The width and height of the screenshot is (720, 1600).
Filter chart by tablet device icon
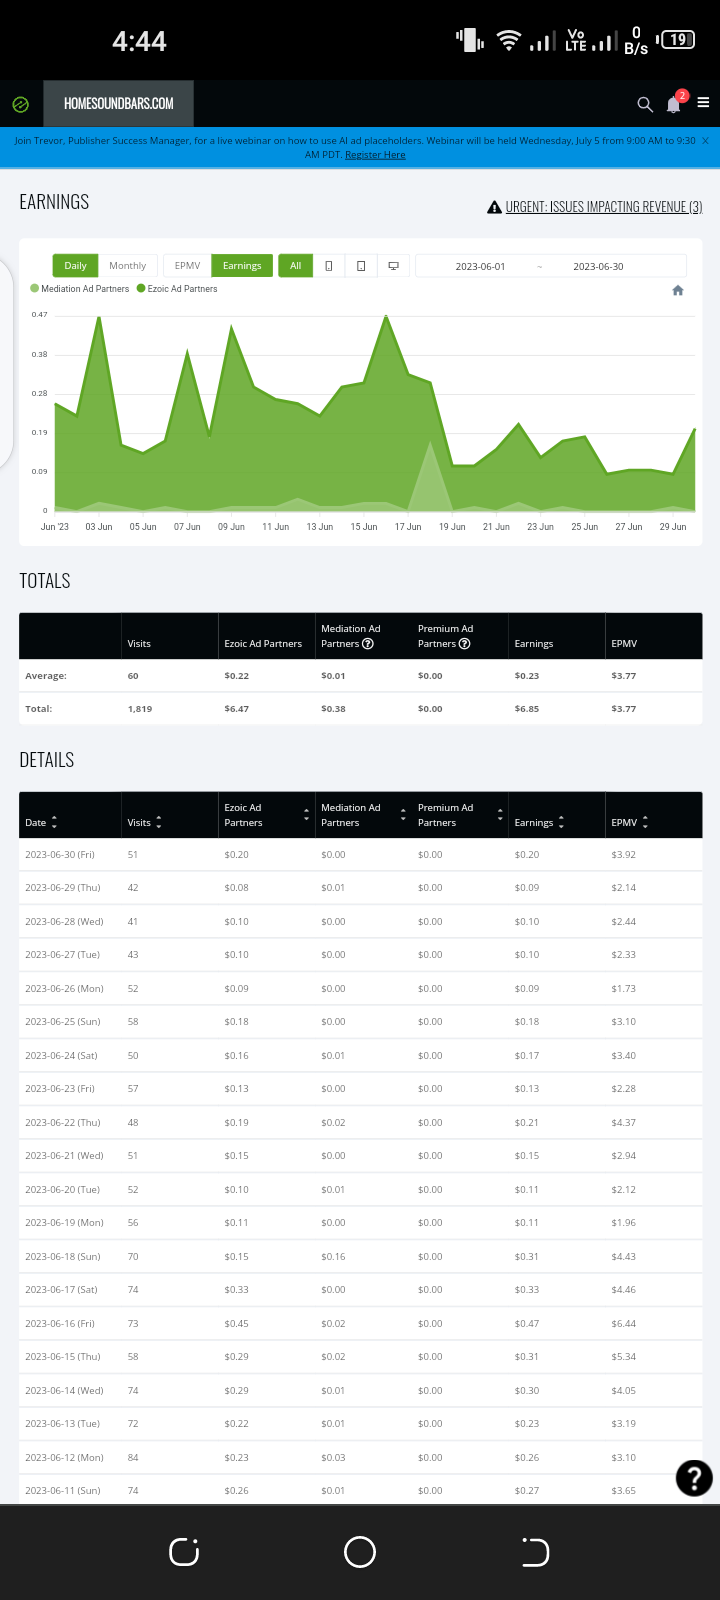(x=361, y=266)
